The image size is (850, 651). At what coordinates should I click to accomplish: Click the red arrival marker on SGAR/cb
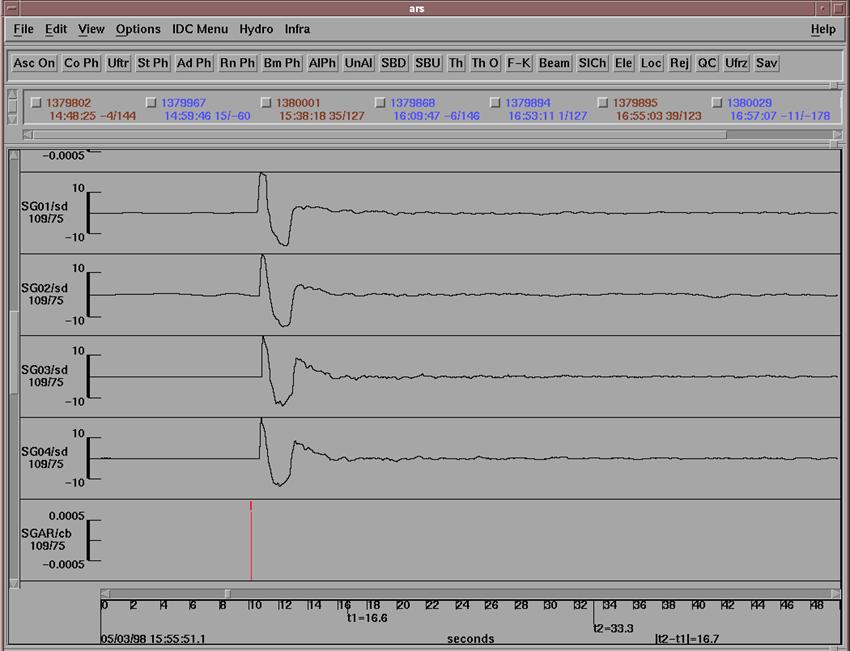coord(251,540)
